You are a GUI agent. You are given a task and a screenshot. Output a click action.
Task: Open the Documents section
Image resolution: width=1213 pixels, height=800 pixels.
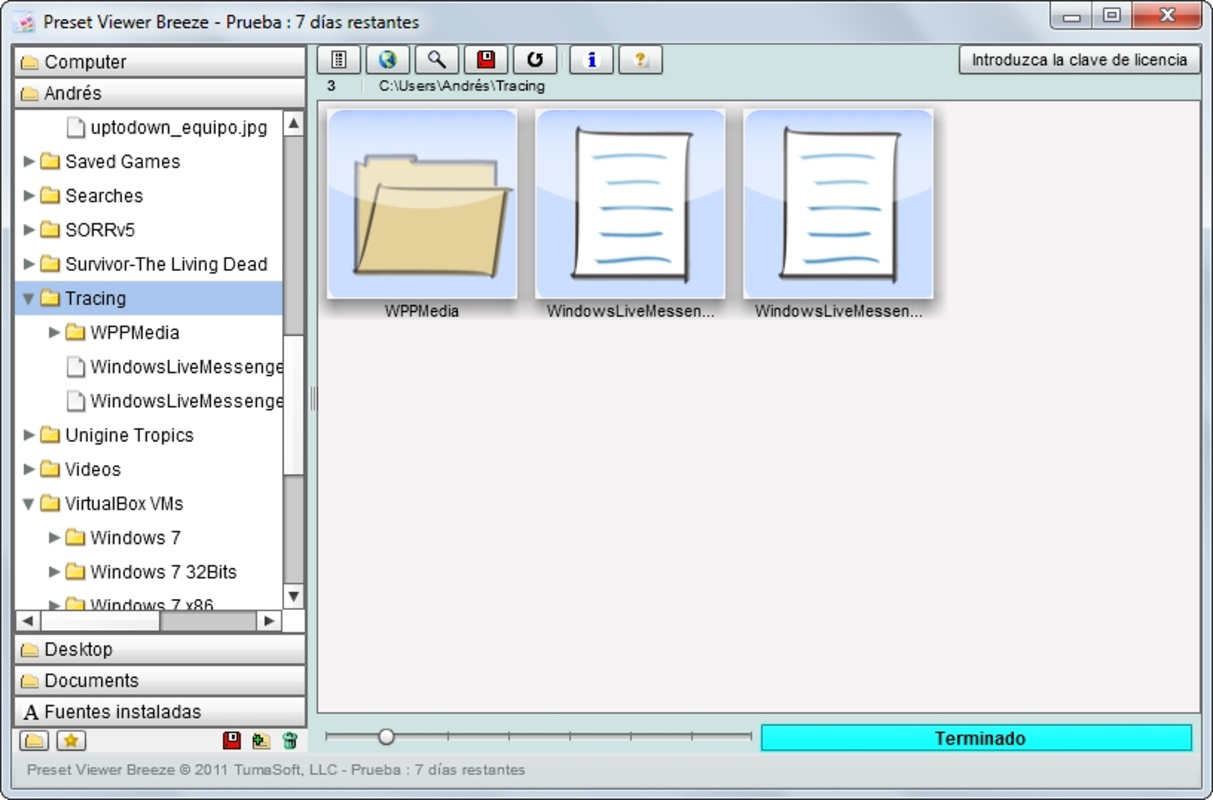(x=160, y=680)
